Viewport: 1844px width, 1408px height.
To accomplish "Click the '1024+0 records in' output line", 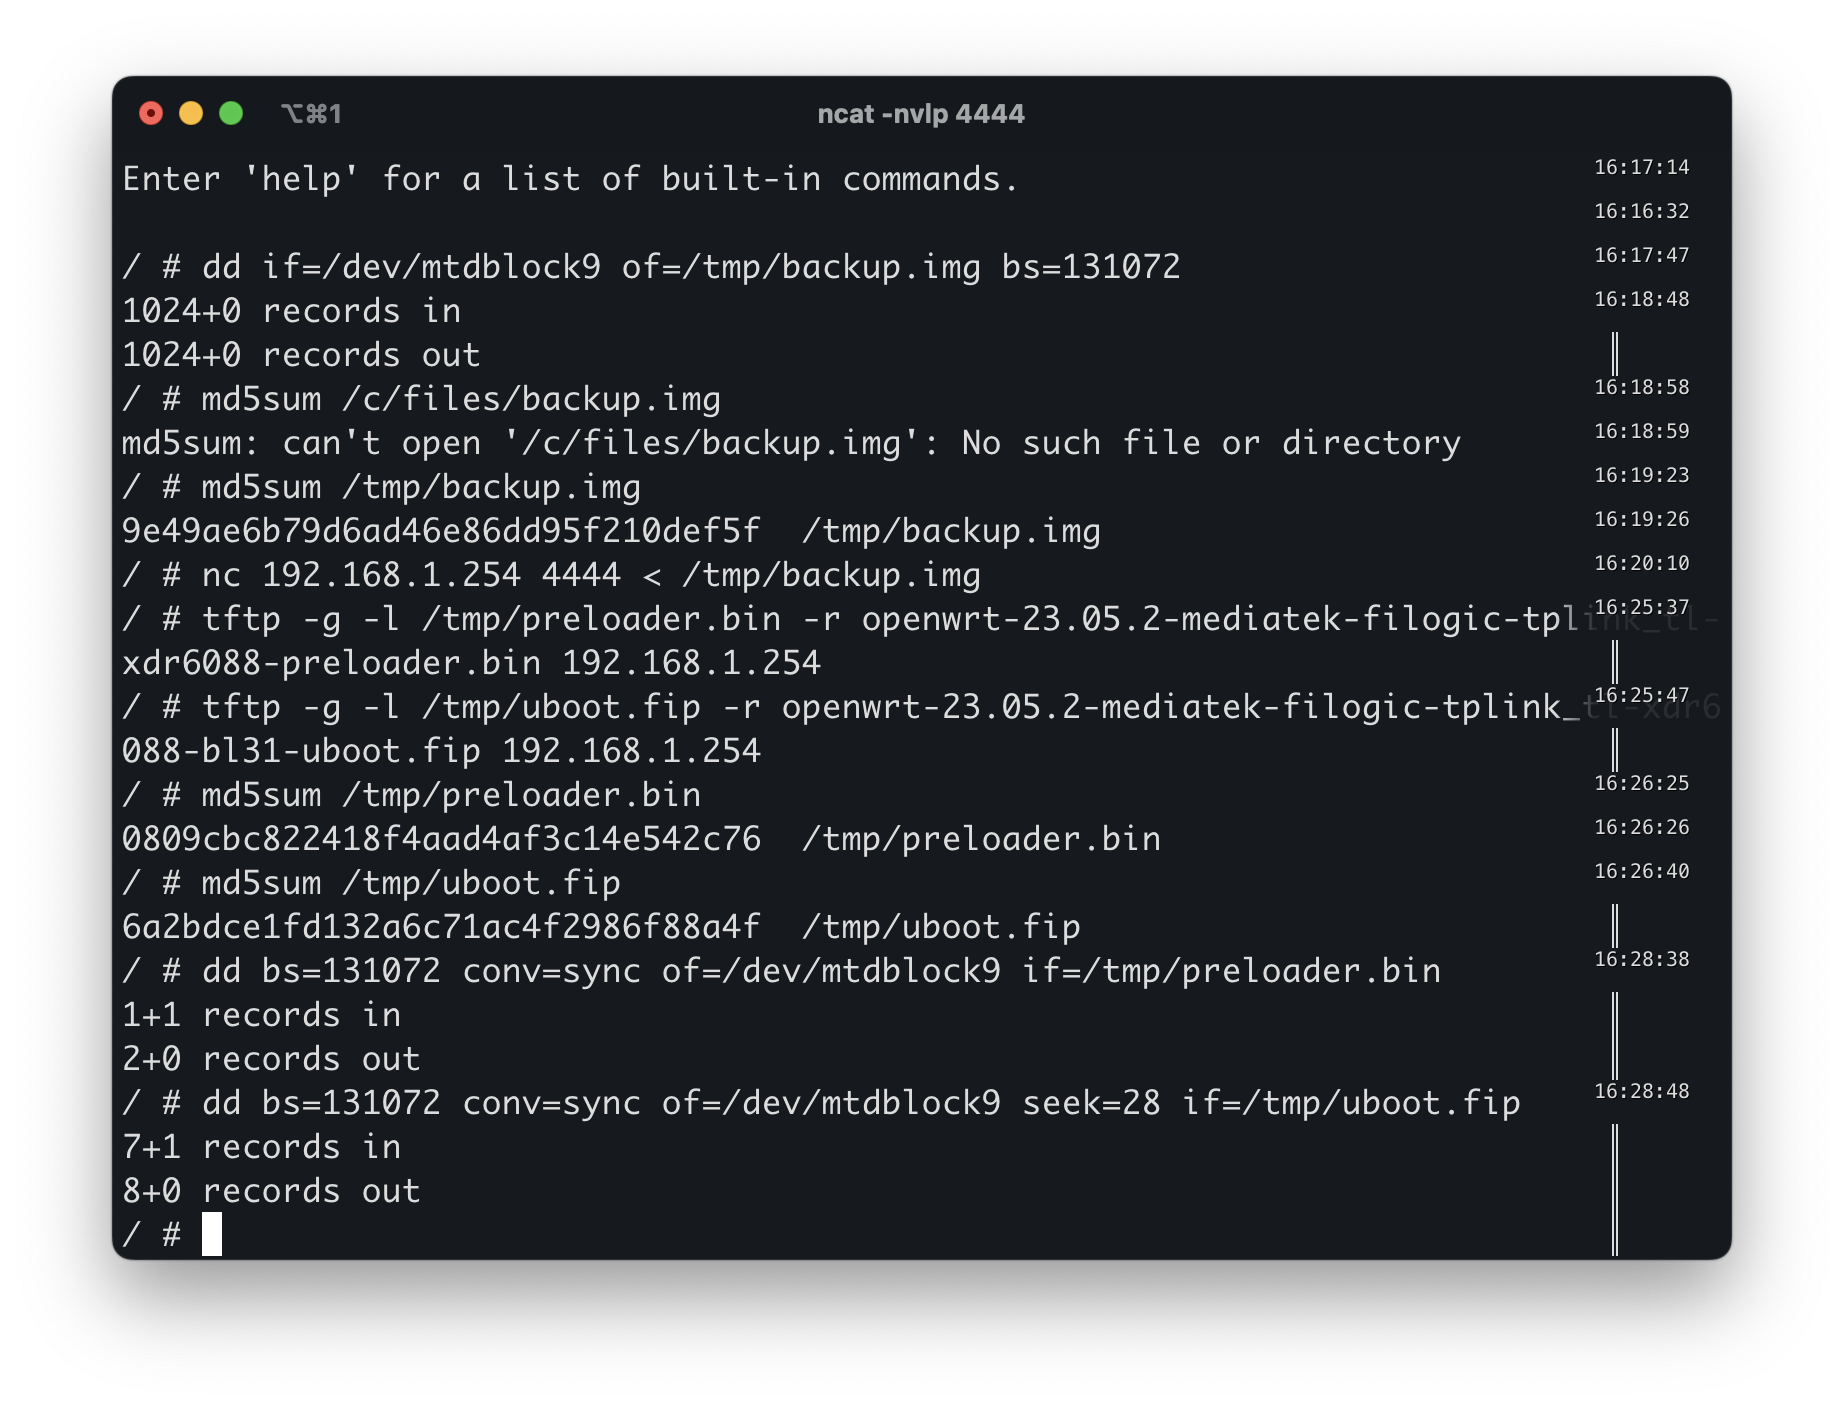I will 291,311.
